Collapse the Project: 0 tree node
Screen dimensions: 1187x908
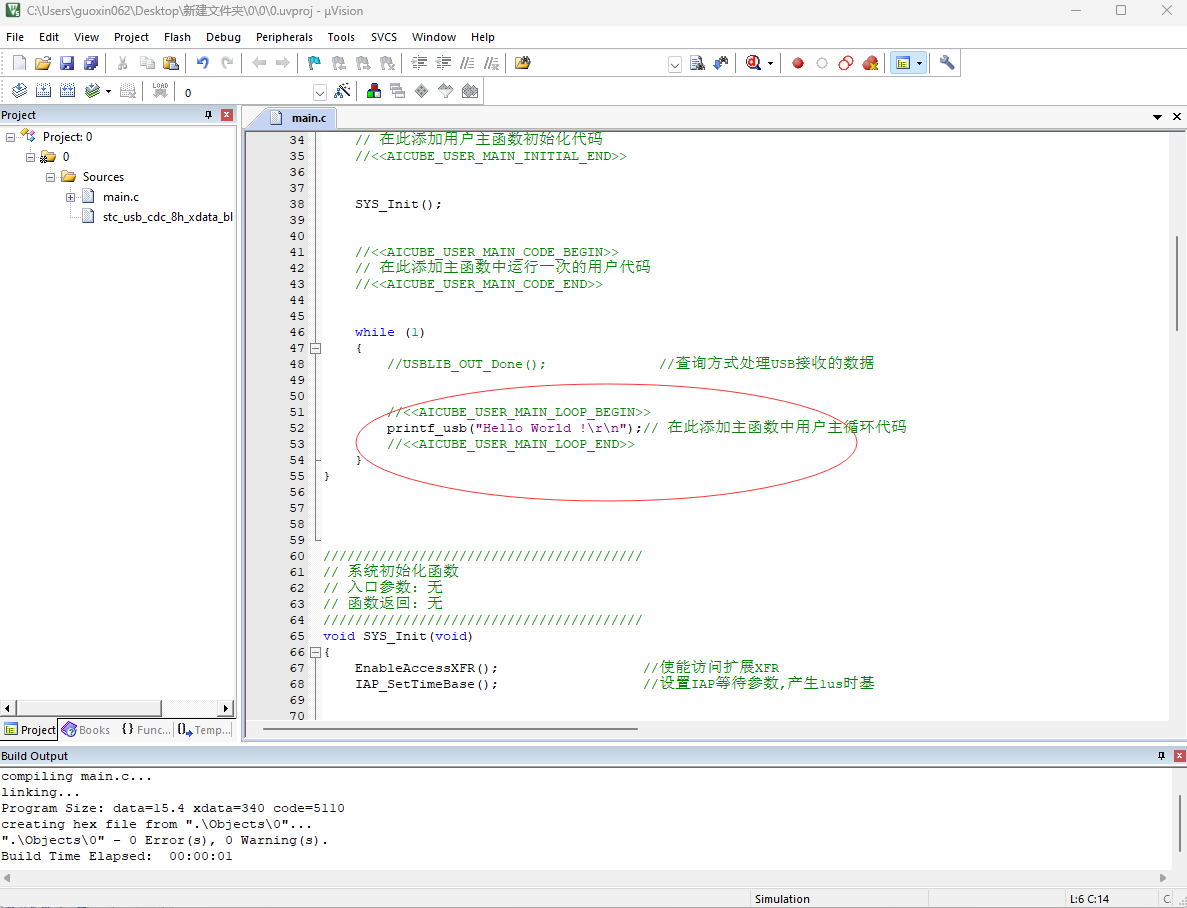tap(11, 137)
